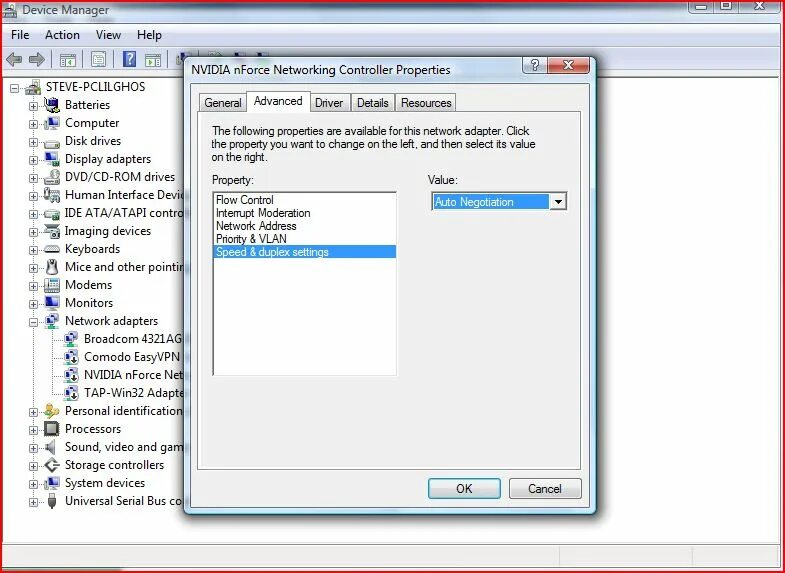Click the Display adapters icon

click(x=52, y=159)
